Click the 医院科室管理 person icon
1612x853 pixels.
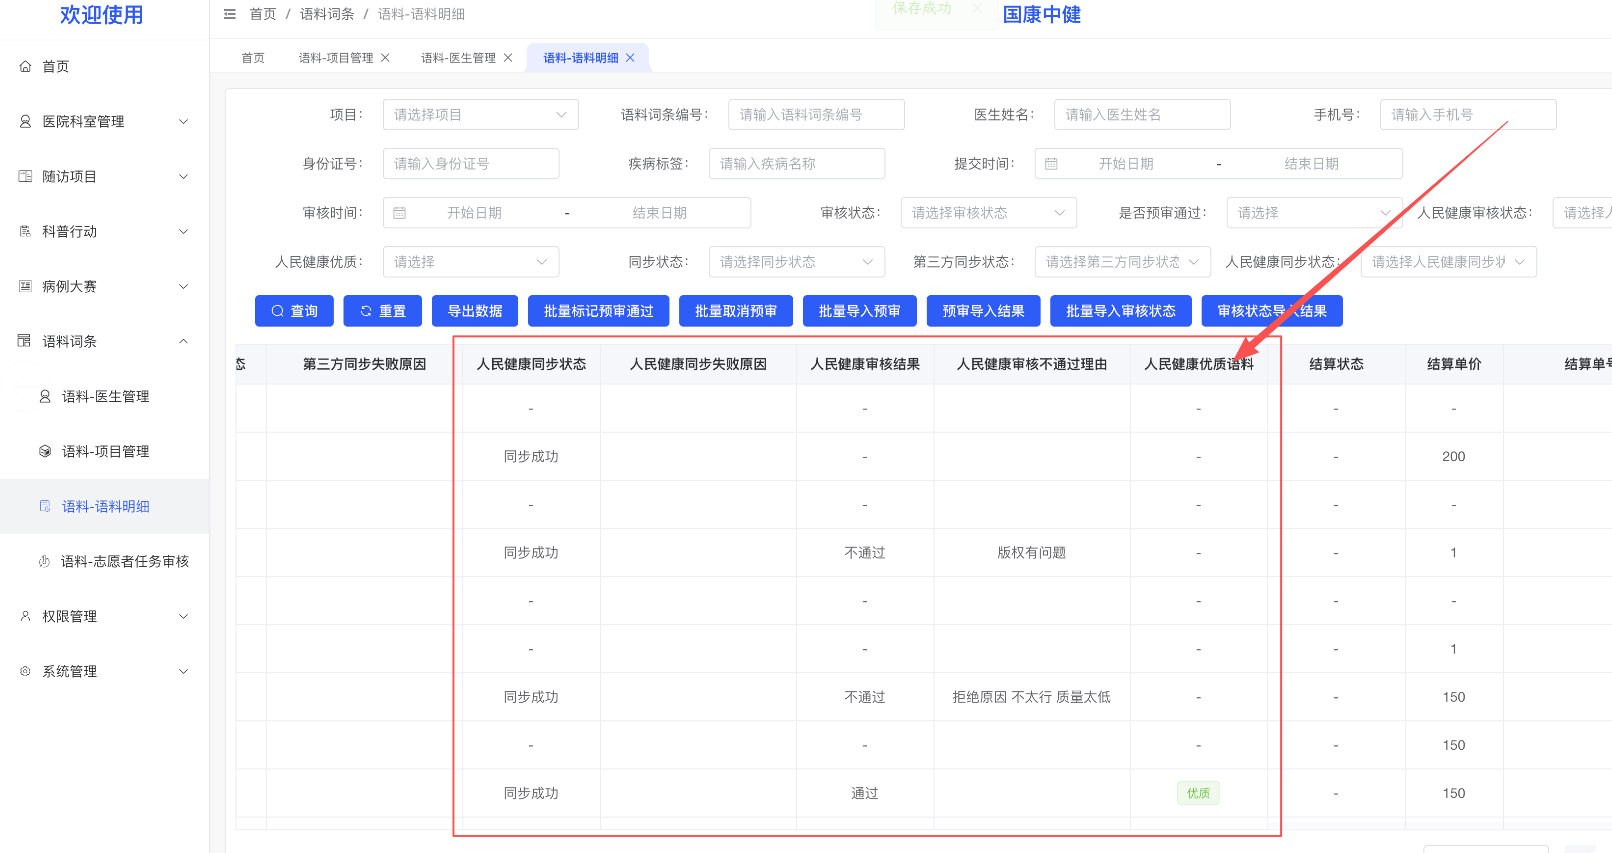tap(25, 121)
